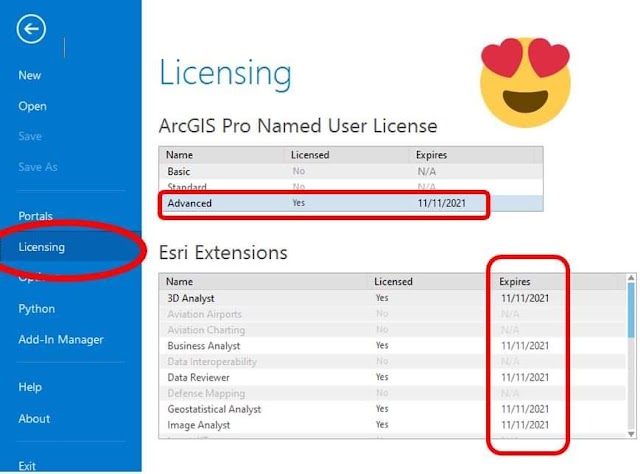Open the Help entry
Image resolution: width=640 pixels, height=474 pixels.
30,387
